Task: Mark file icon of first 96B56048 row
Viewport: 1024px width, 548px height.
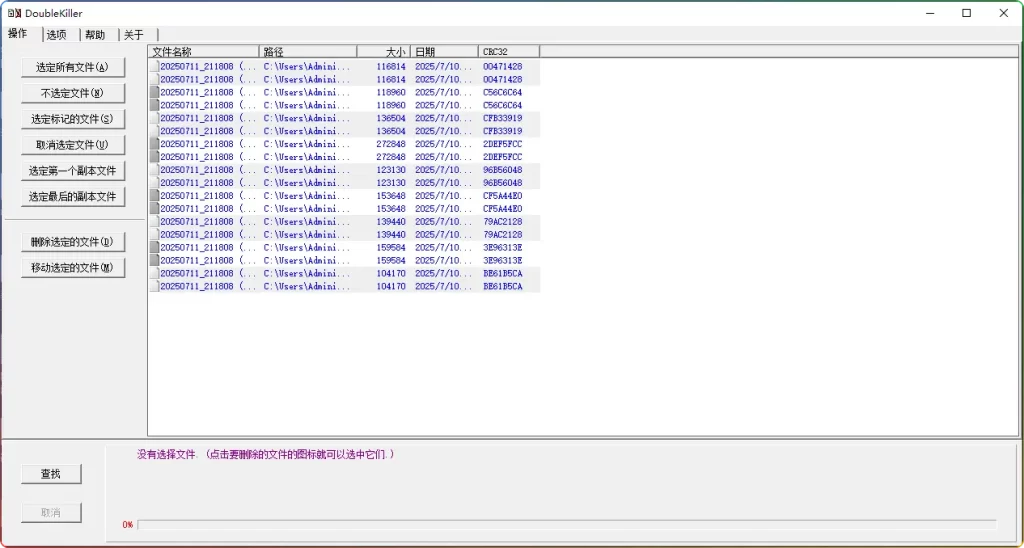Action: click(154, 170)
